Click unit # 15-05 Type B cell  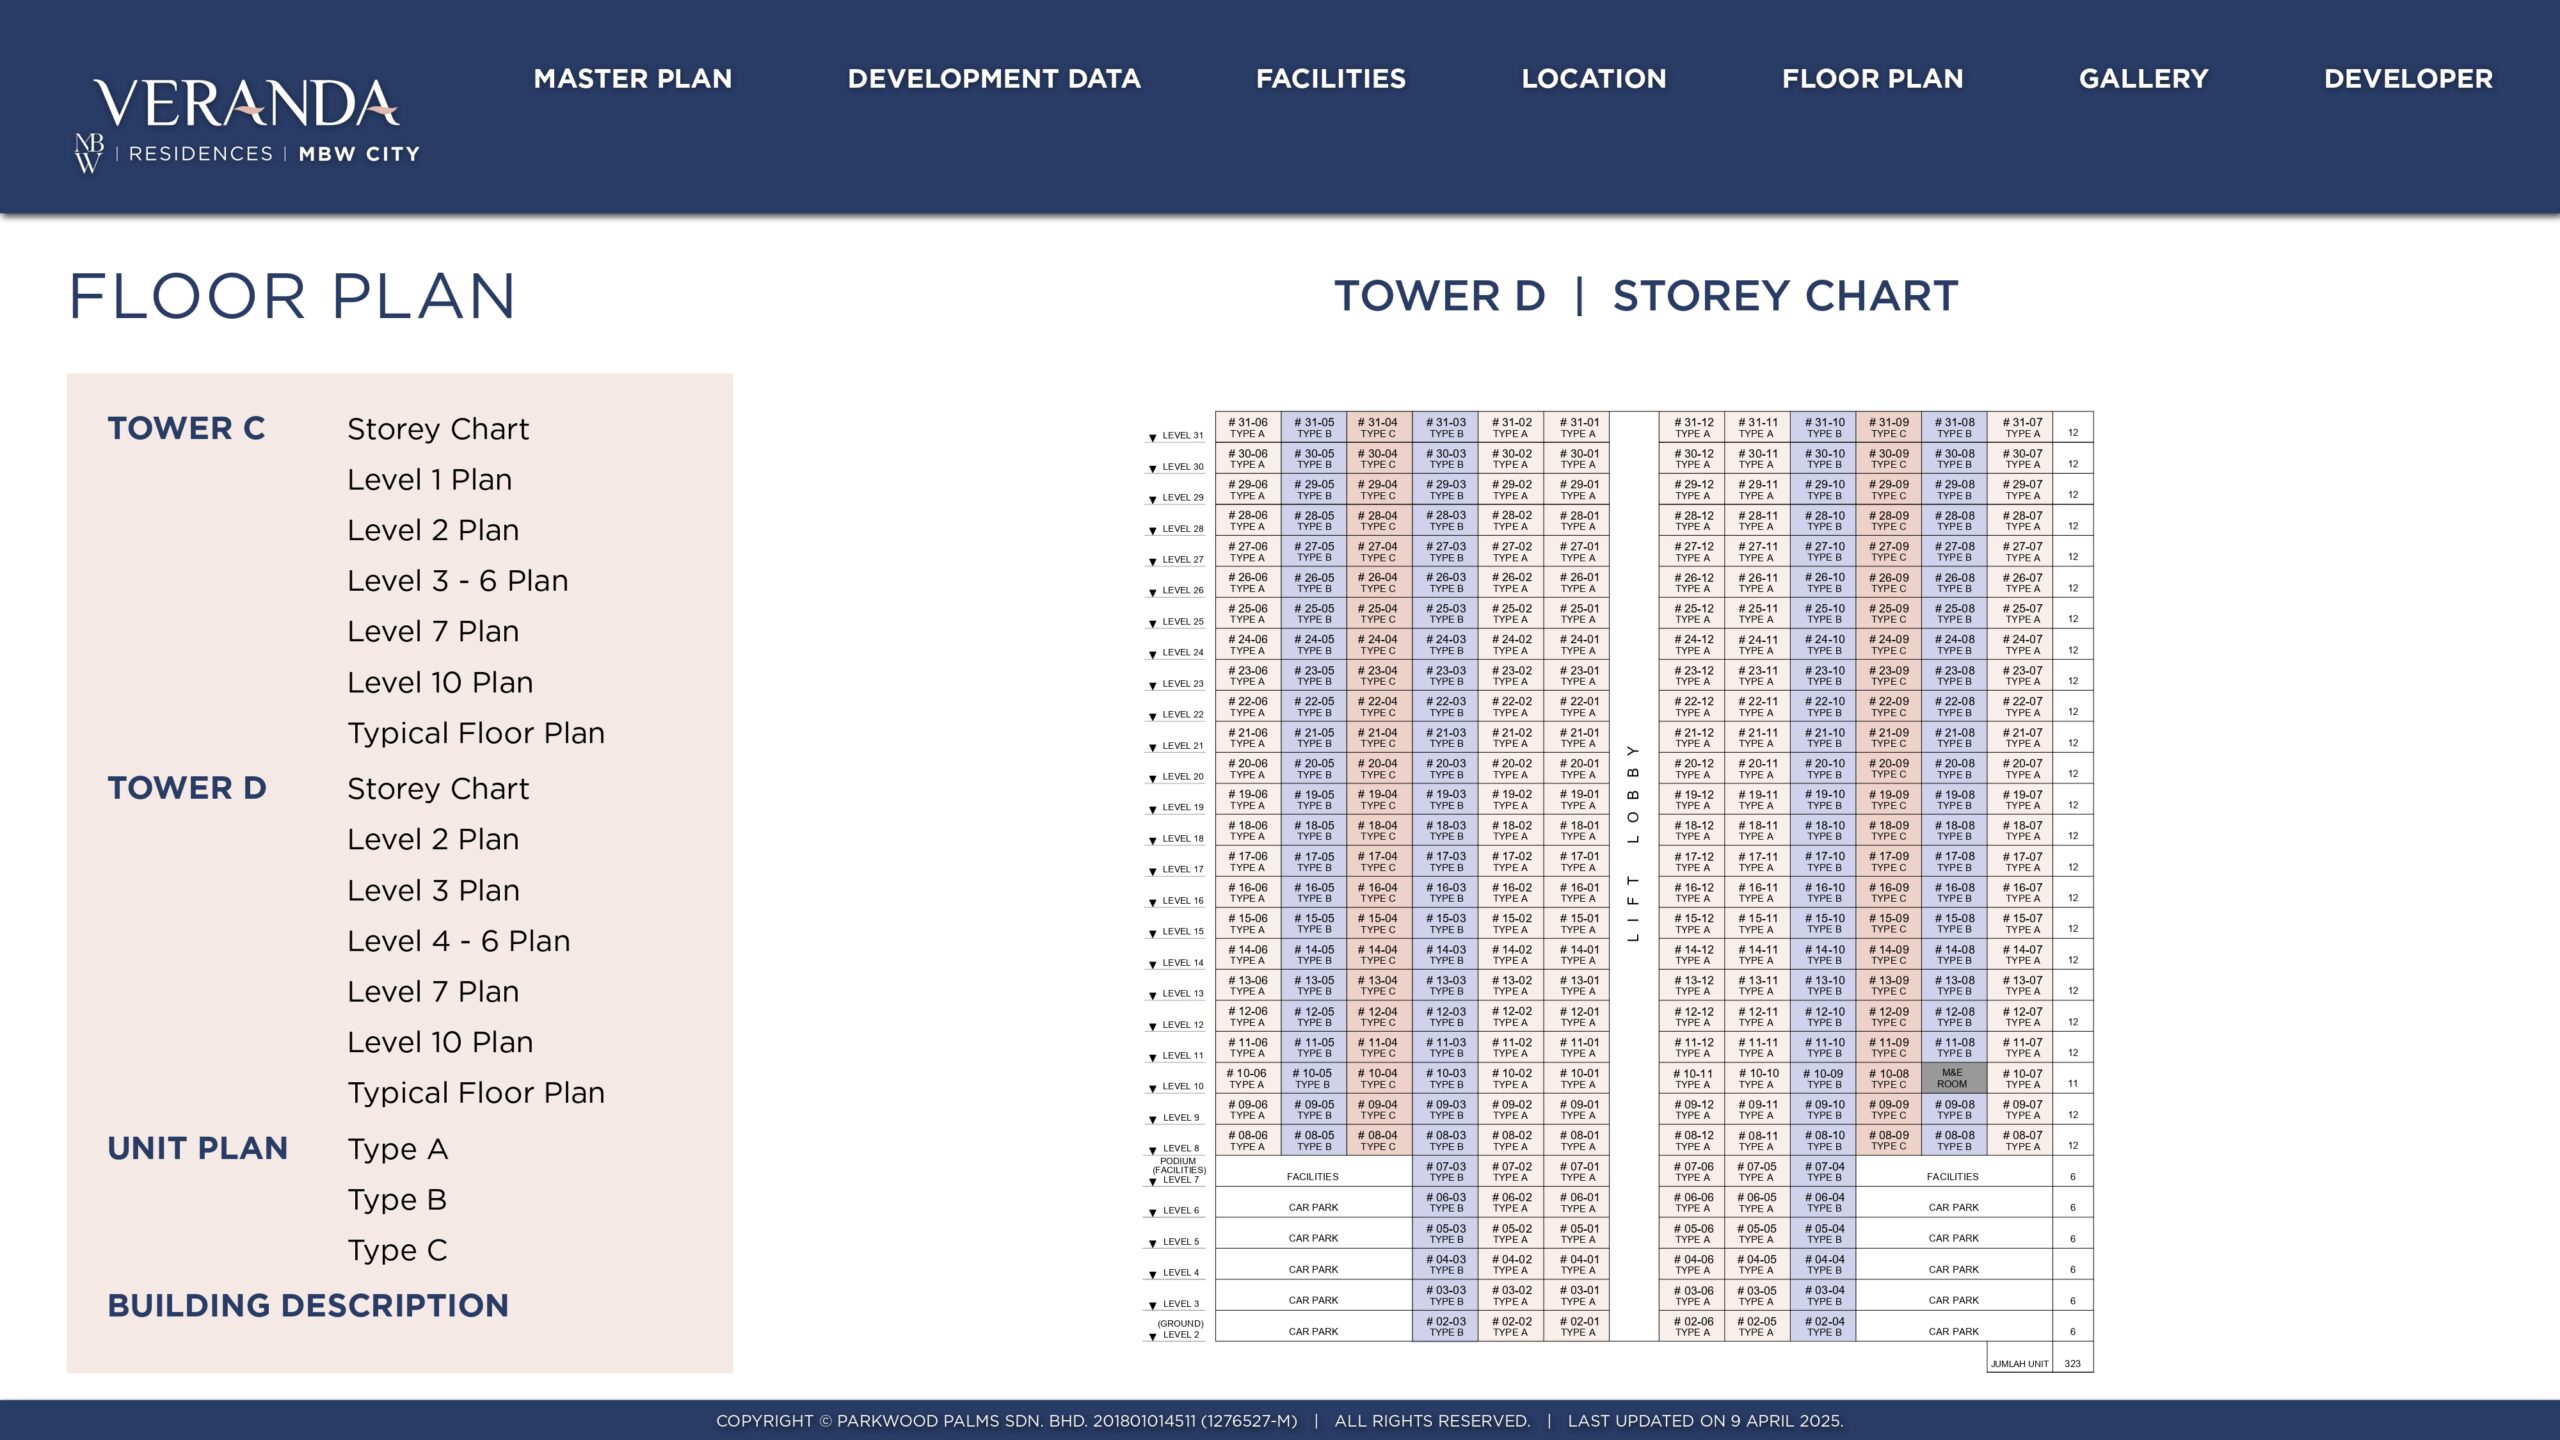1314,923
